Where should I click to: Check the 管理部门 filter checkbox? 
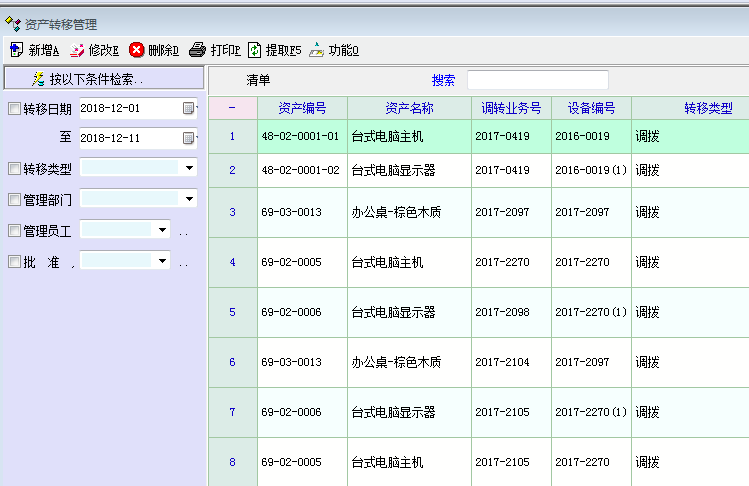[14, 200]
